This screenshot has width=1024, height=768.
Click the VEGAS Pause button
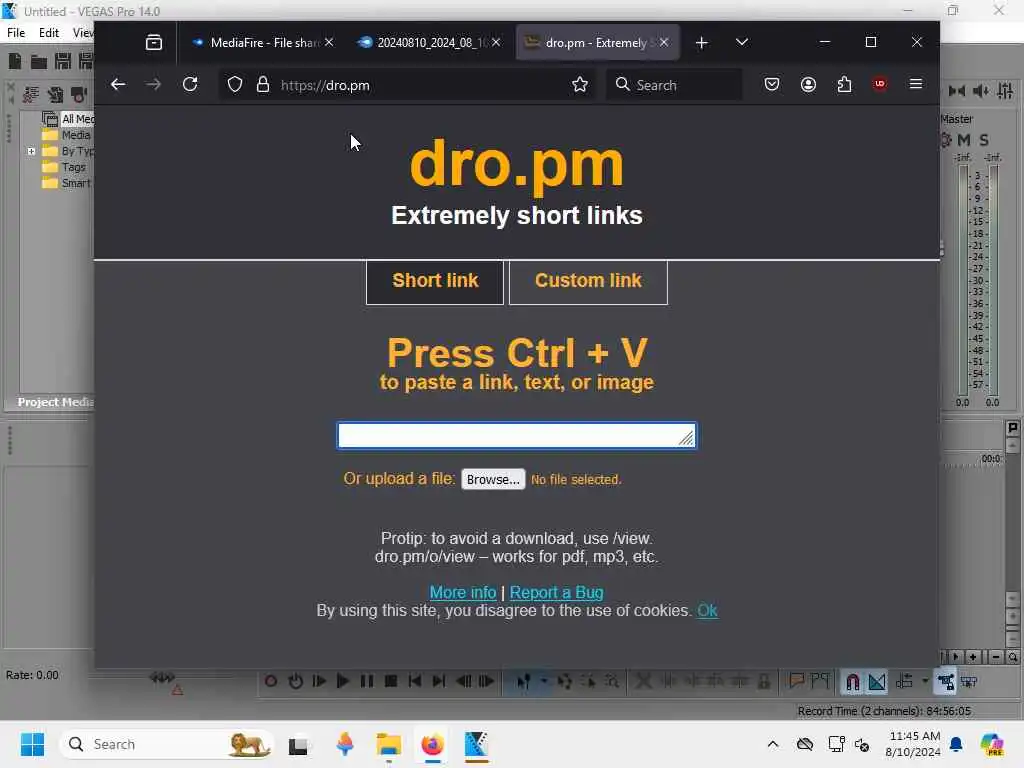point(367,681)
